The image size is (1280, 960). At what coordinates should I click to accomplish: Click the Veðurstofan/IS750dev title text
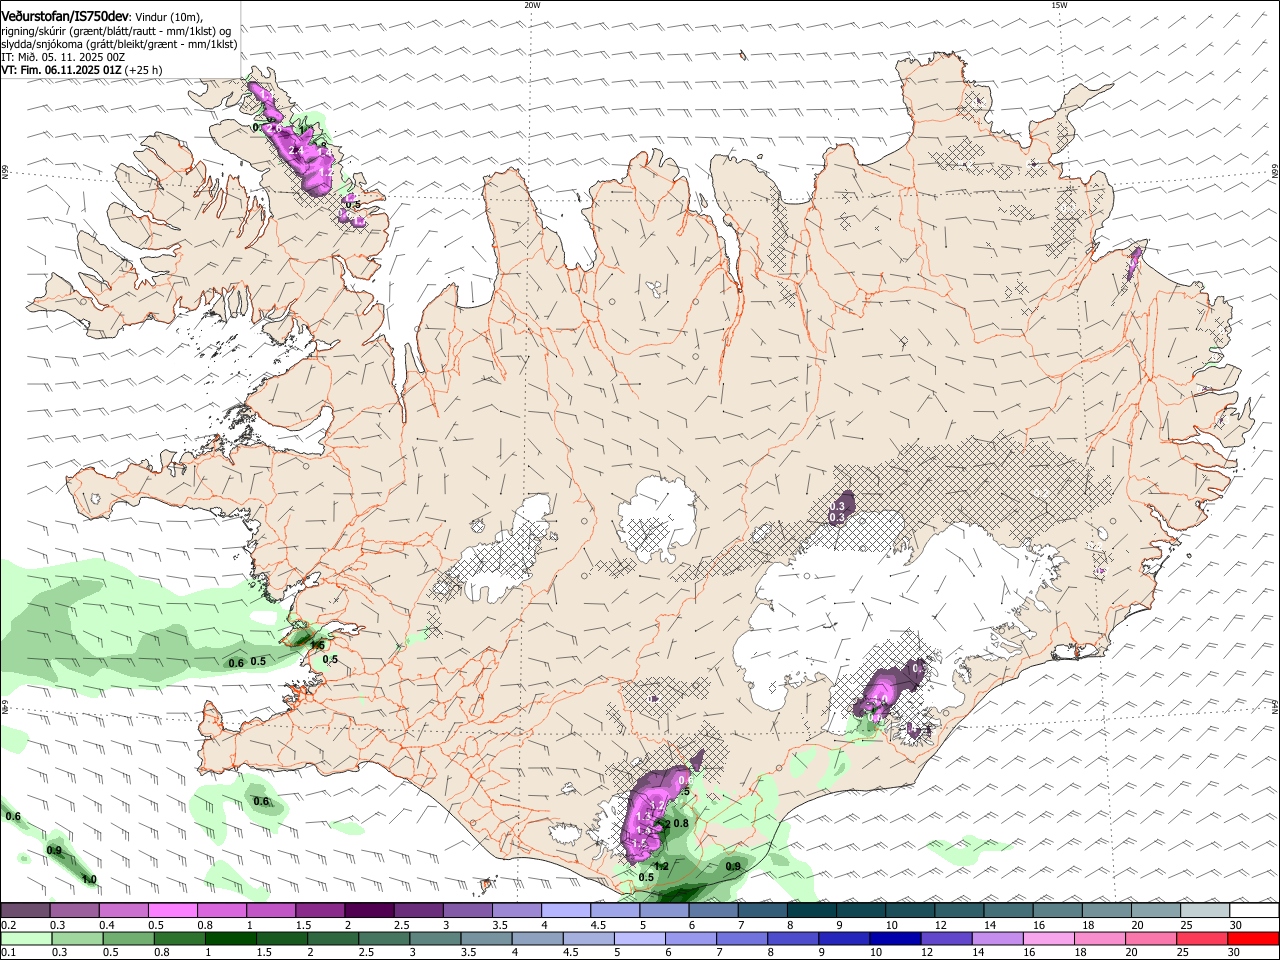pyautogui.click(x=65, y=16)
